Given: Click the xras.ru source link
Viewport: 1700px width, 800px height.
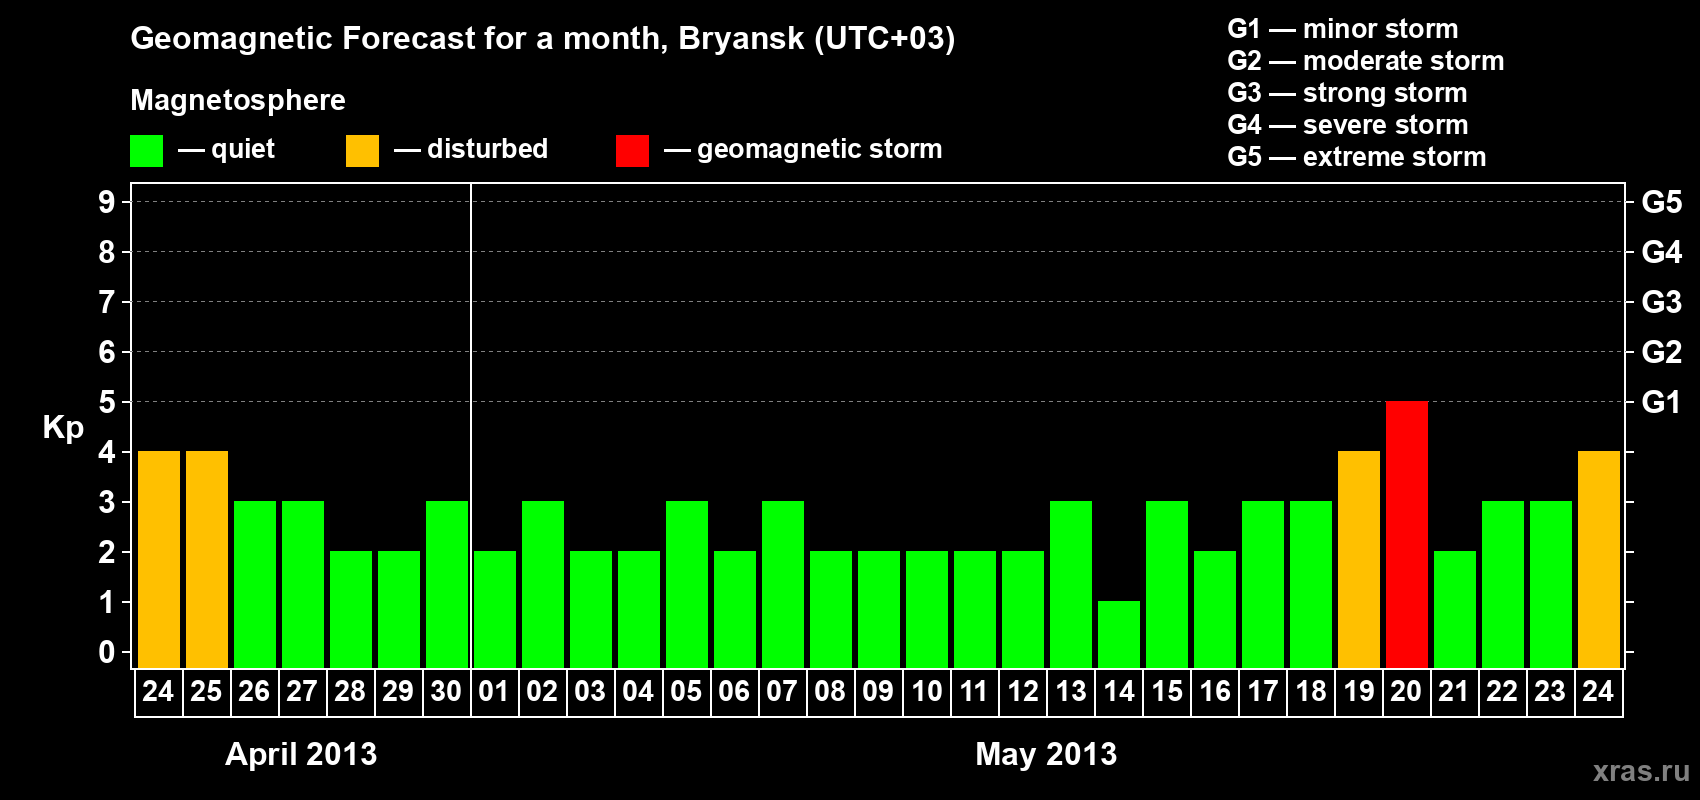Looking at the screenshot, I should [x=1641, y=771].
